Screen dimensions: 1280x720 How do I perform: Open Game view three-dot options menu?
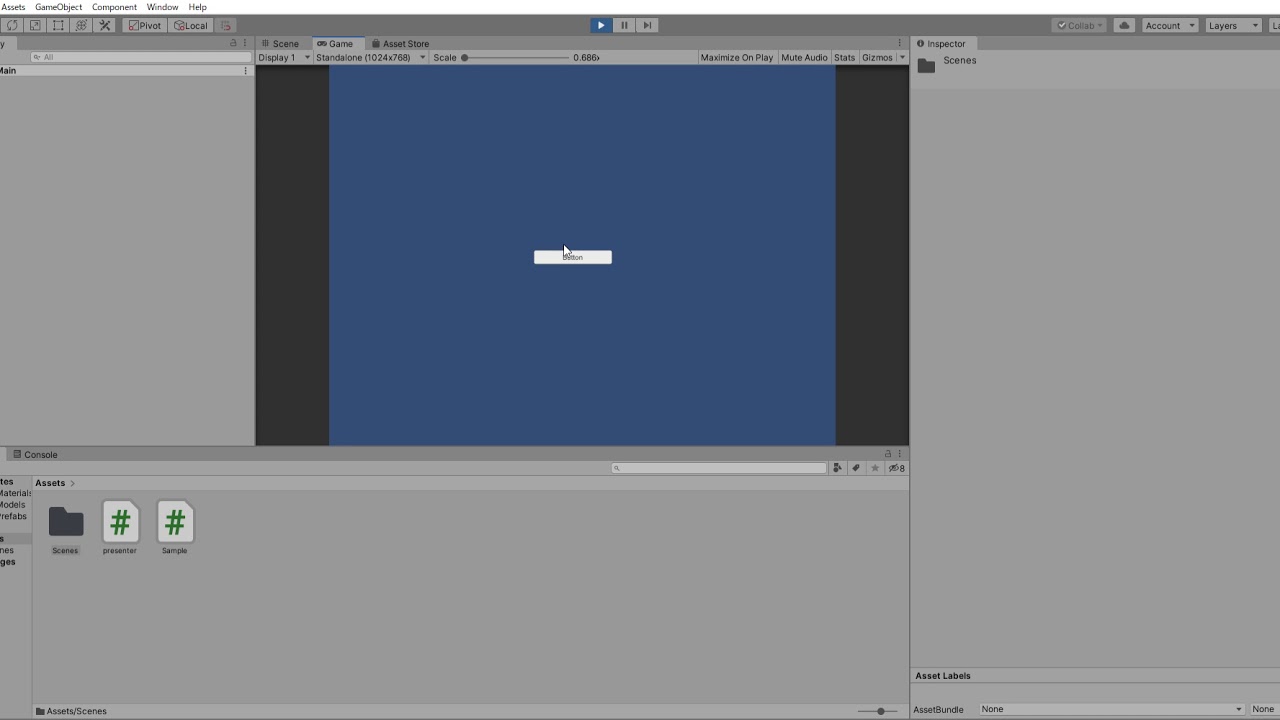coord(899,43)
